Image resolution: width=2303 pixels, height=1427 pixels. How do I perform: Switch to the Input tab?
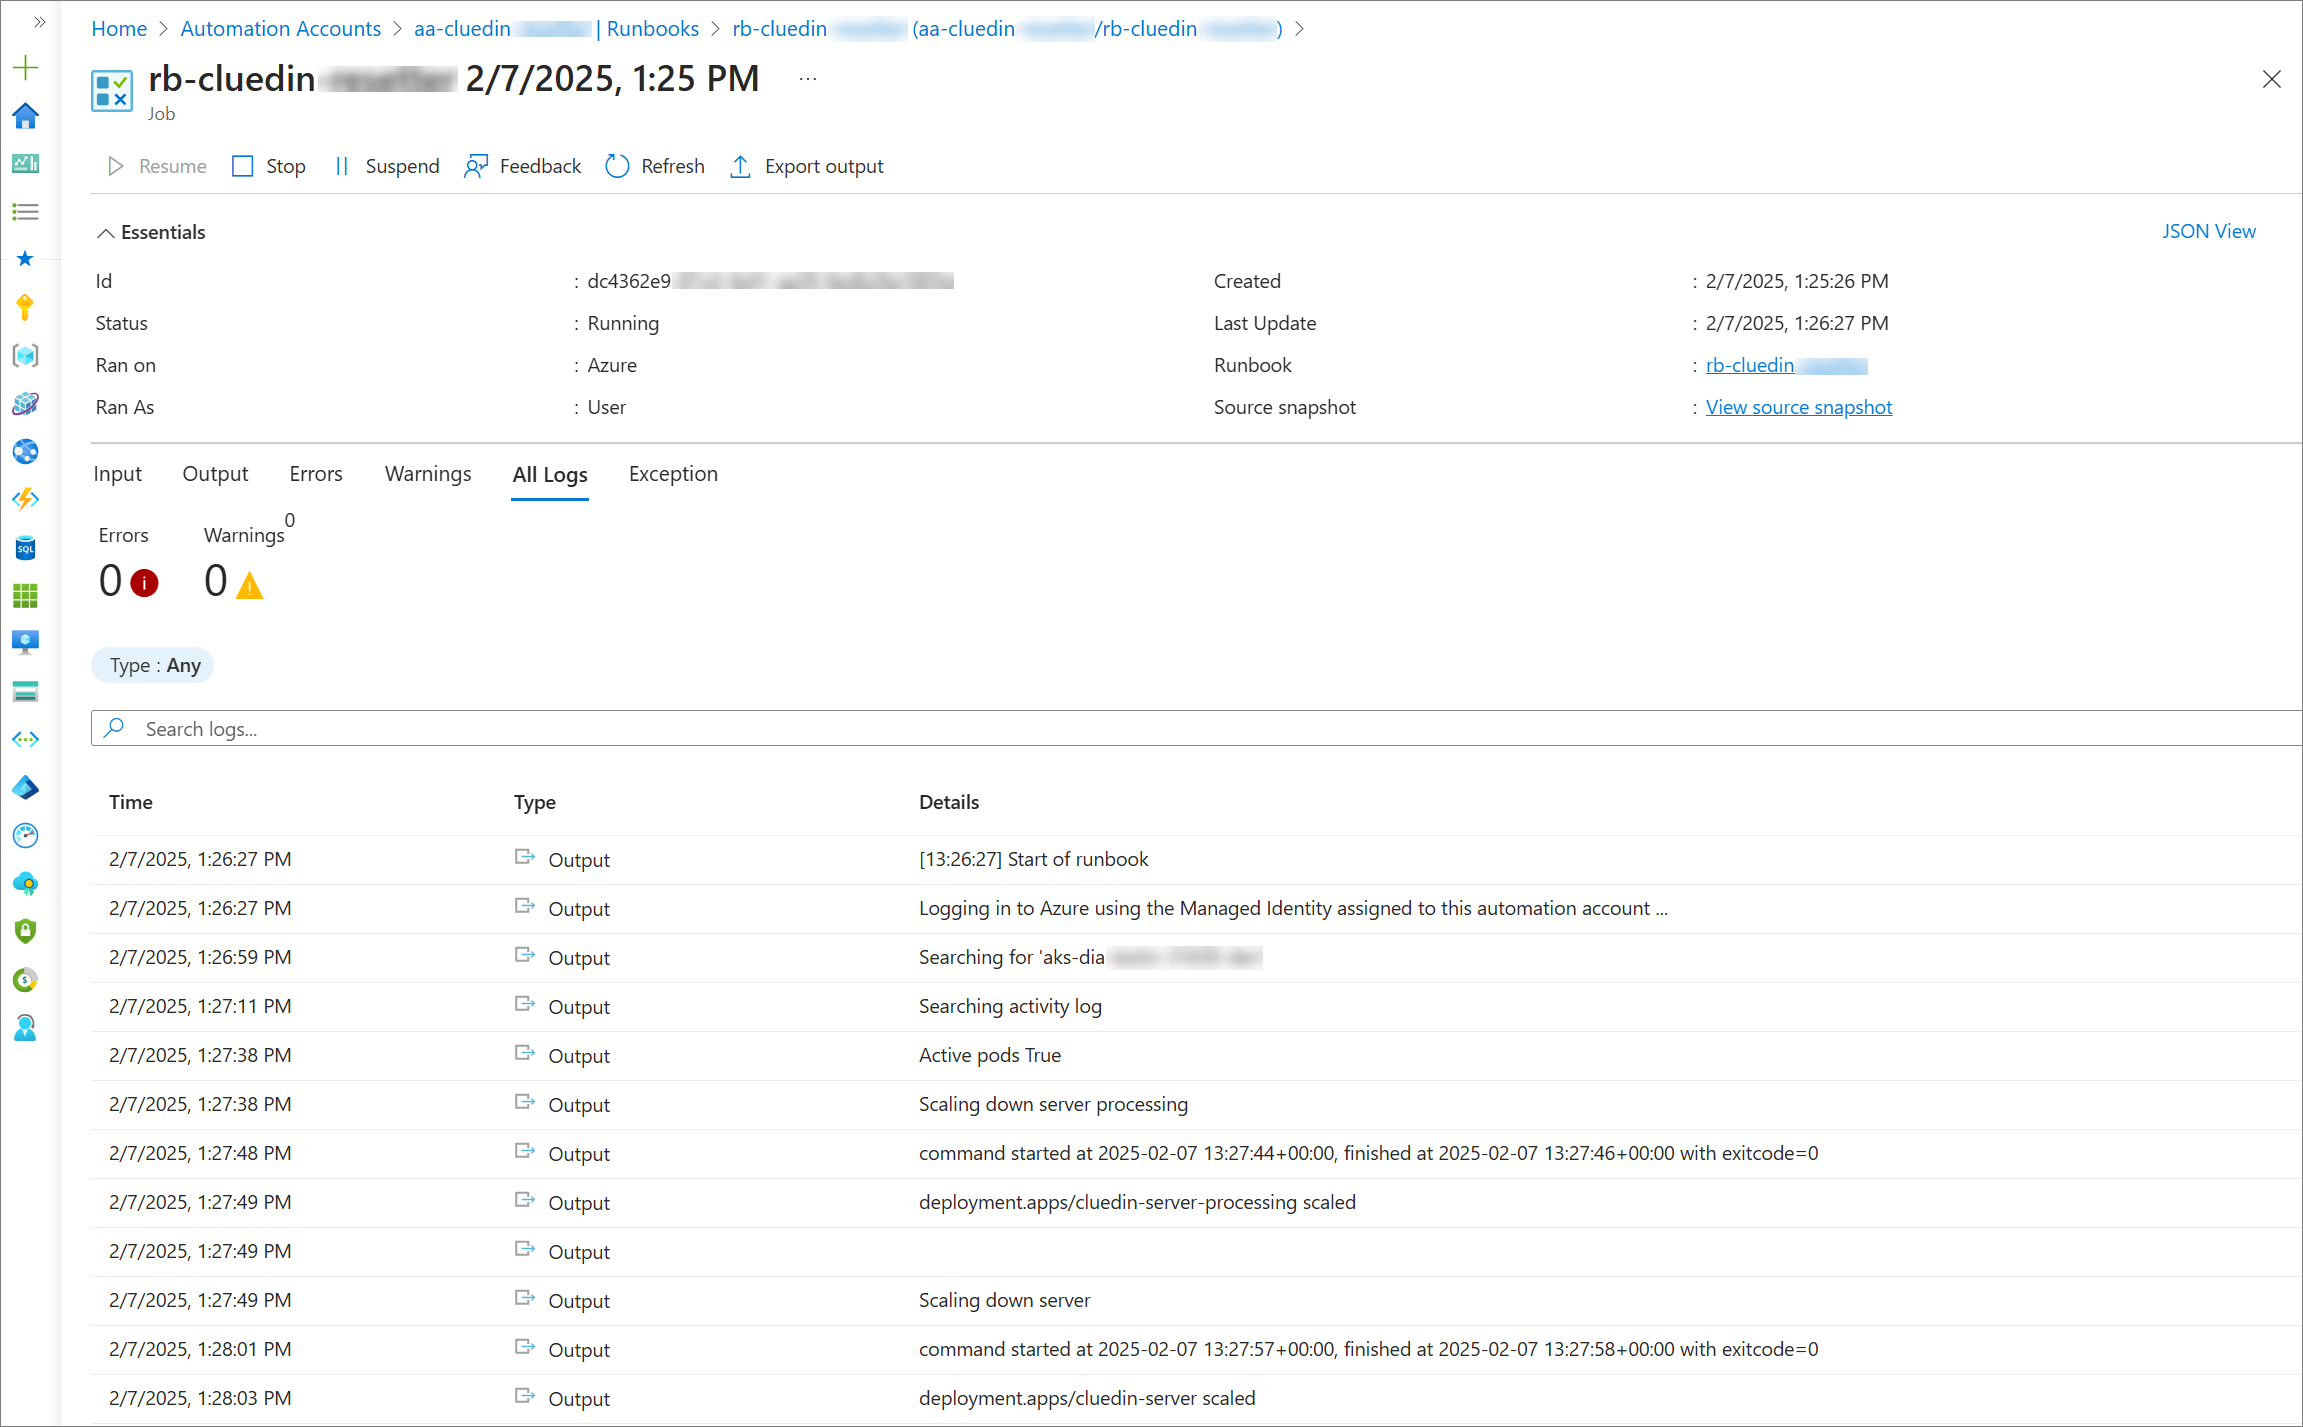[x=117, y=474]
